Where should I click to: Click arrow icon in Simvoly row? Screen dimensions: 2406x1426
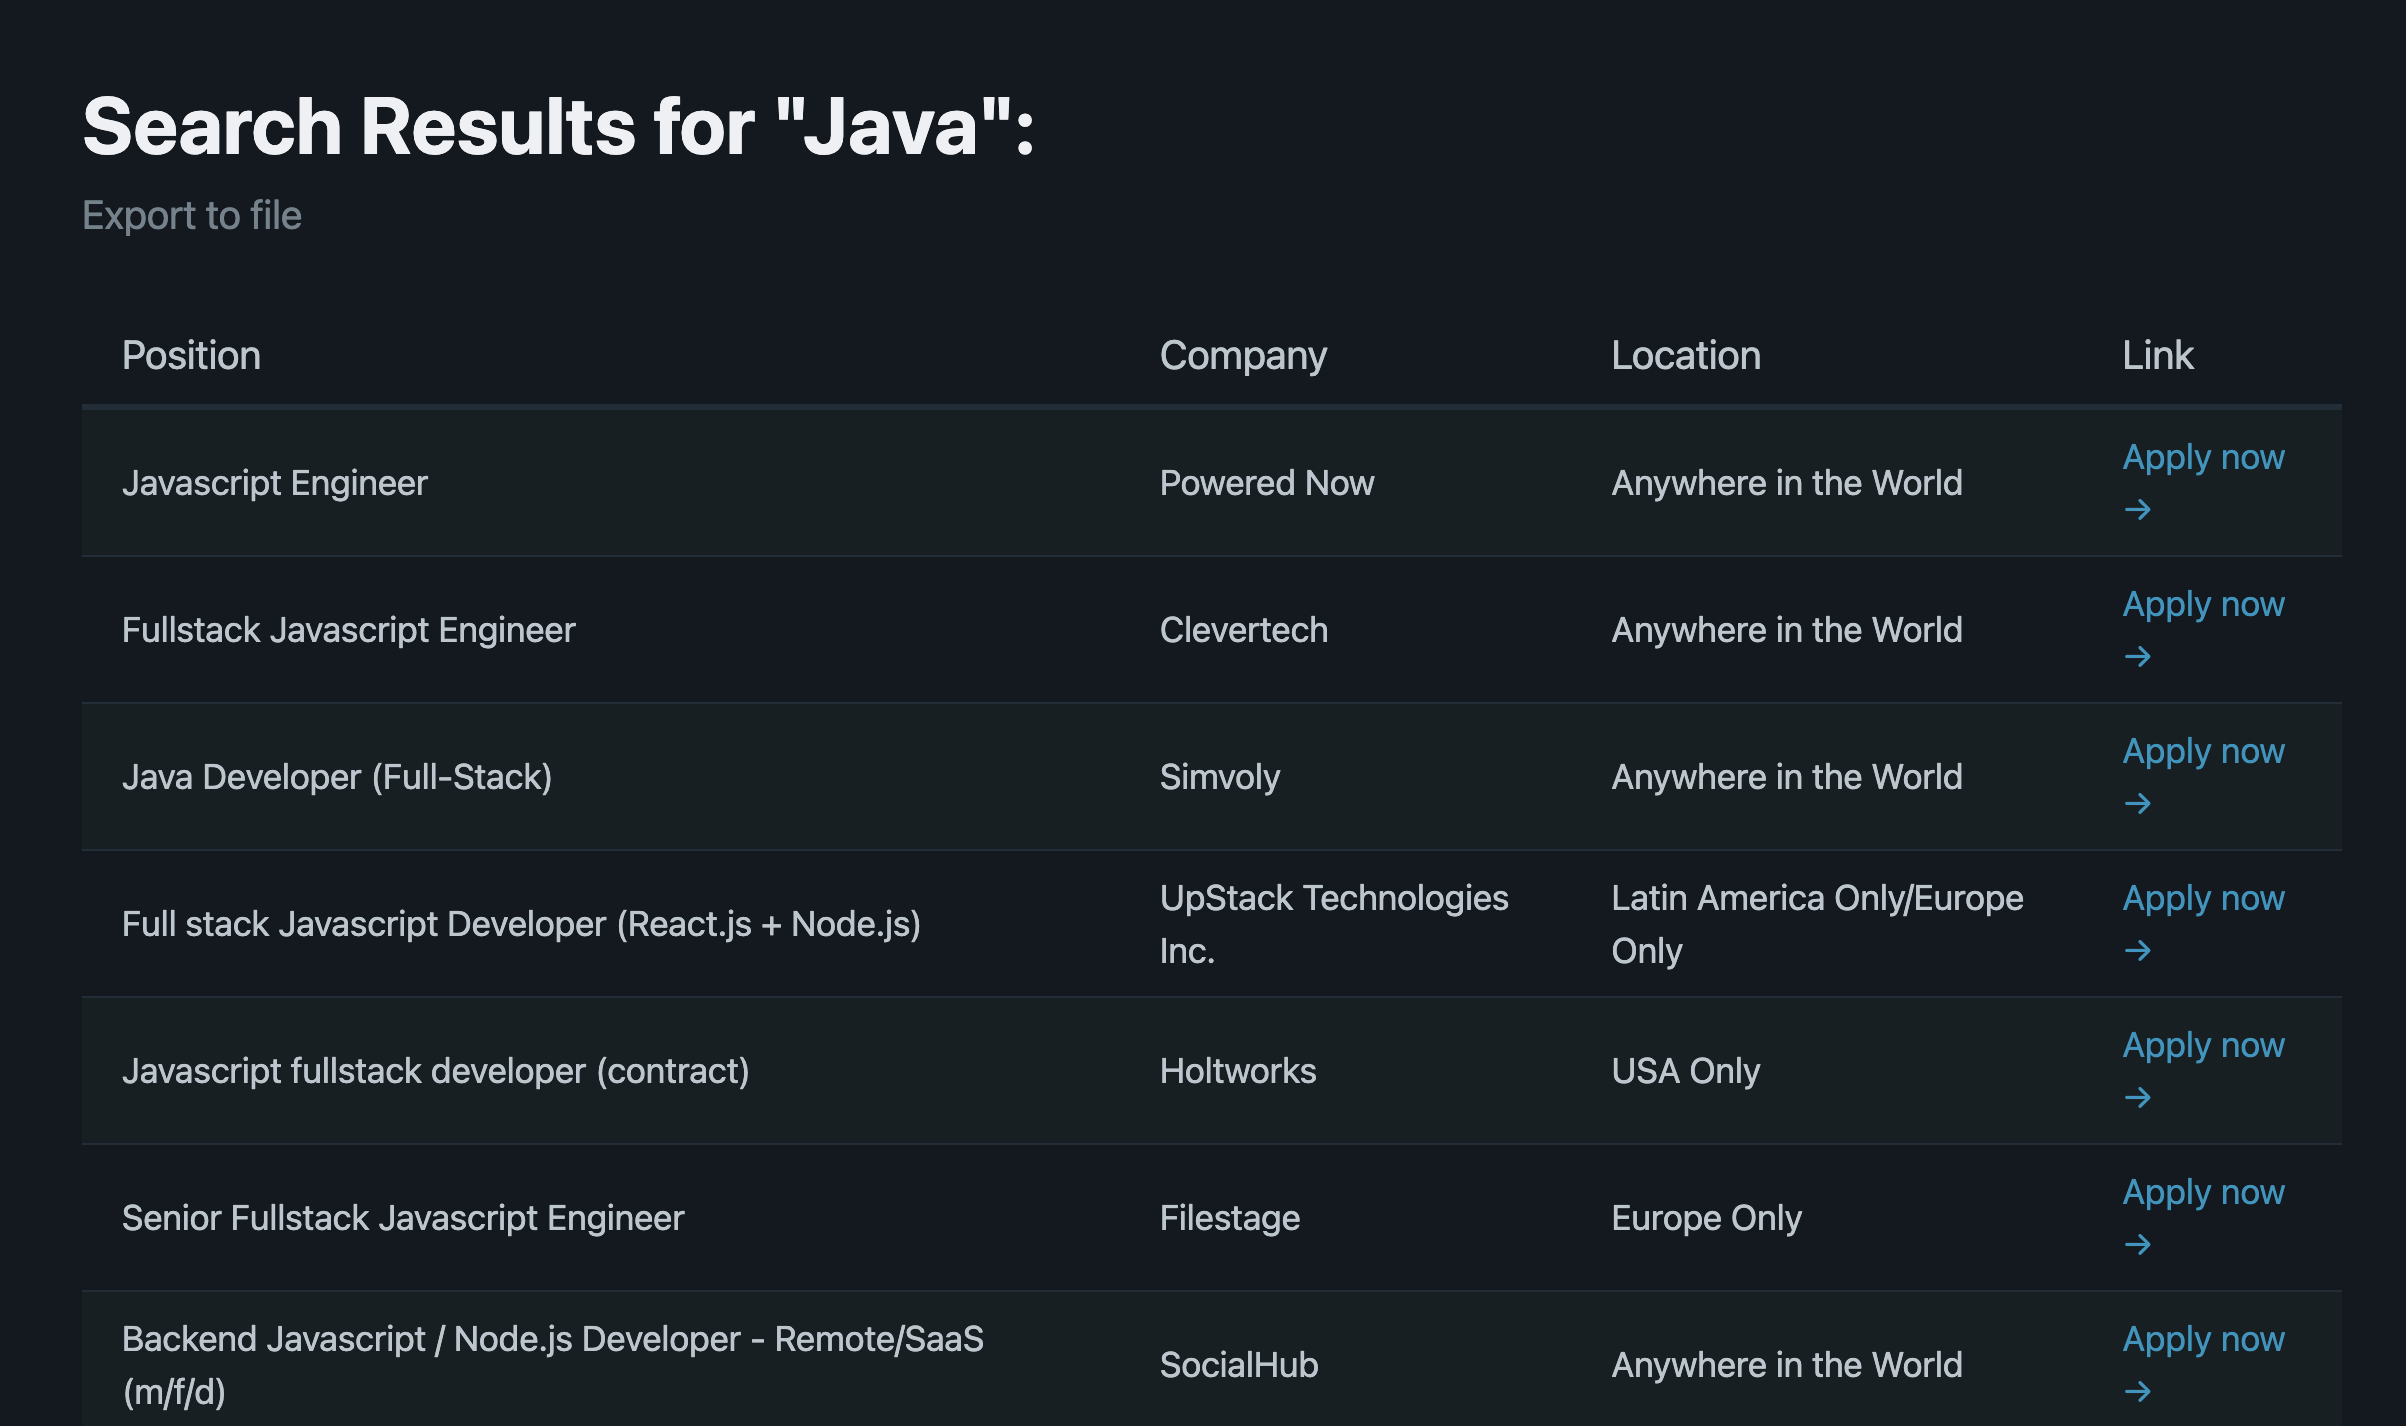point(2137,804)
